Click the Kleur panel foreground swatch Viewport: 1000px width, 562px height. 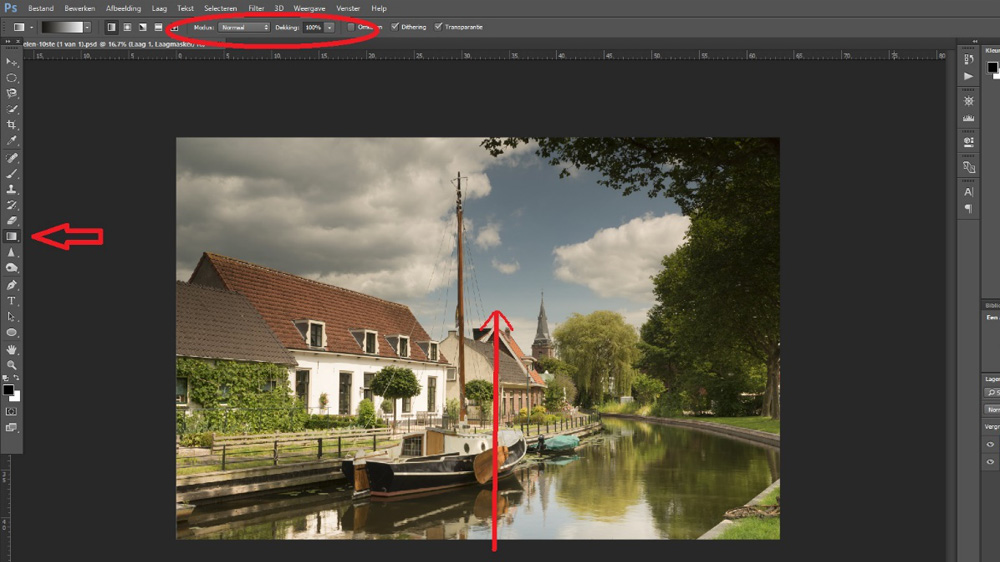(992, 67)
